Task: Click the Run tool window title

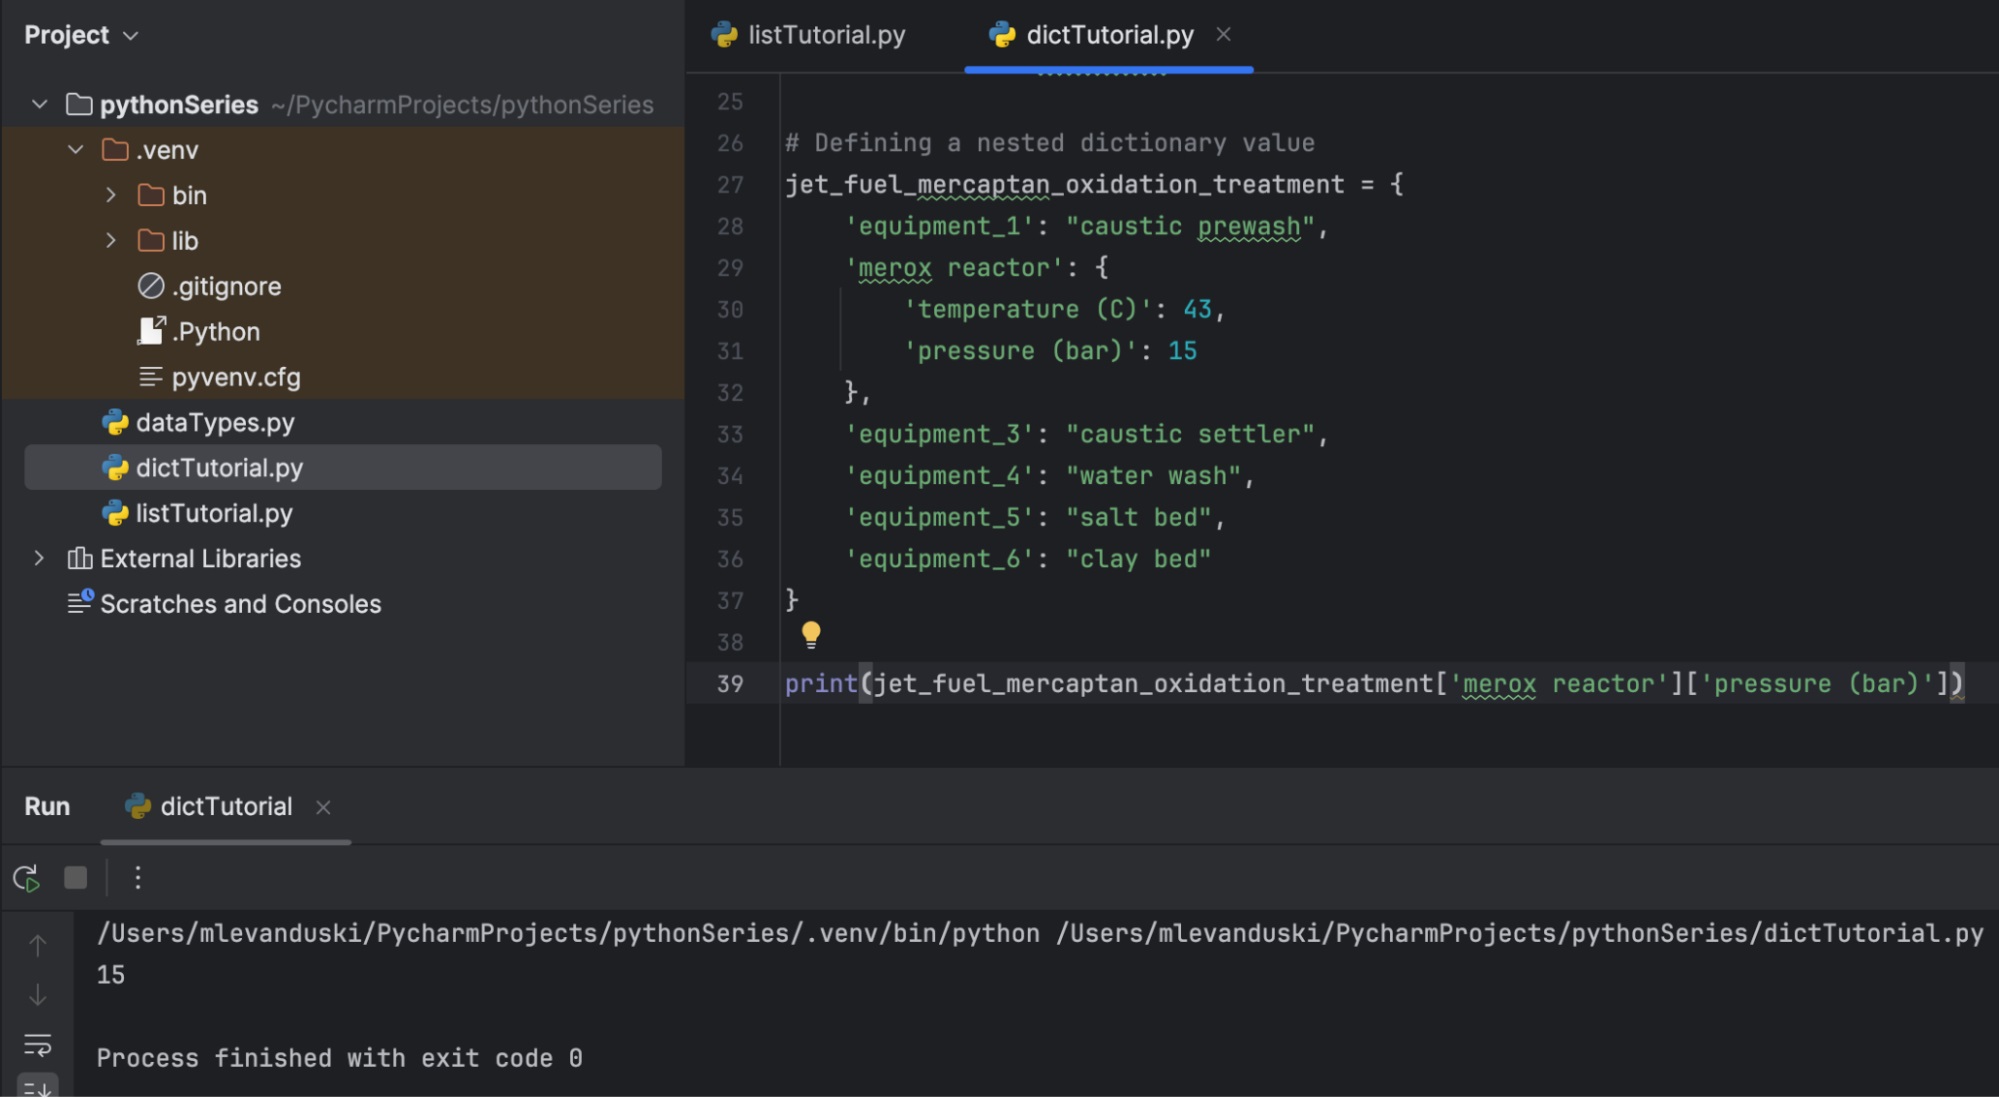Action: click(x=47, y=806)
